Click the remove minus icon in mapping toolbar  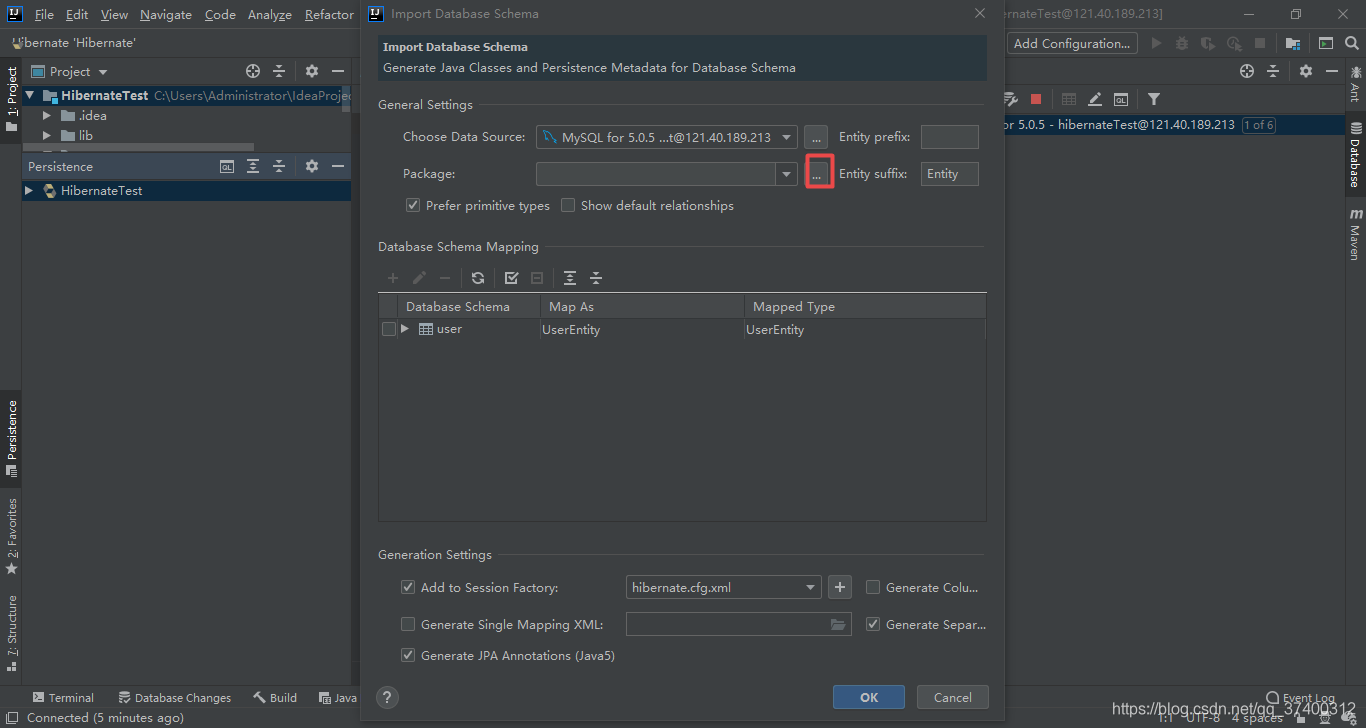[445, 278]
